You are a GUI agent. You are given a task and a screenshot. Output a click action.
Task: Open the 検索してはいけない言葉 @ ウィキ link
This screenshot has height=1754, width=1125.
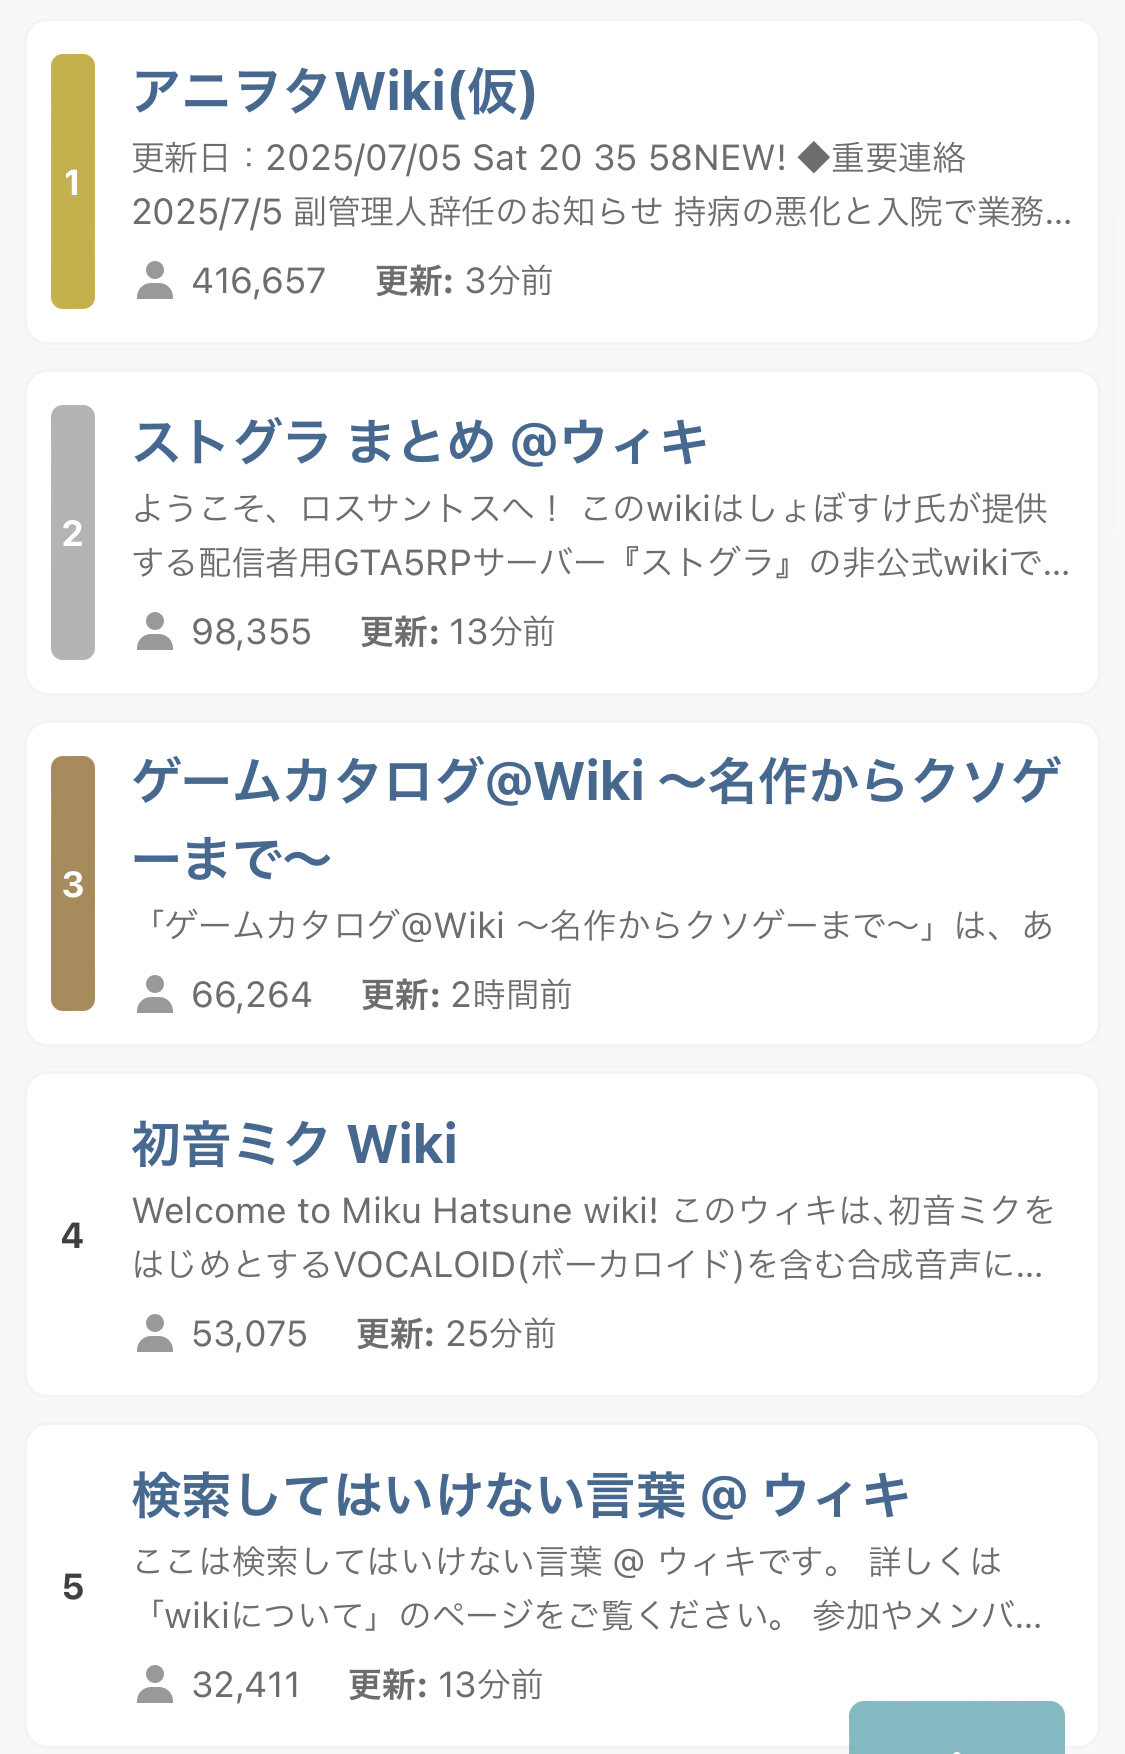tap(521, 1495)
